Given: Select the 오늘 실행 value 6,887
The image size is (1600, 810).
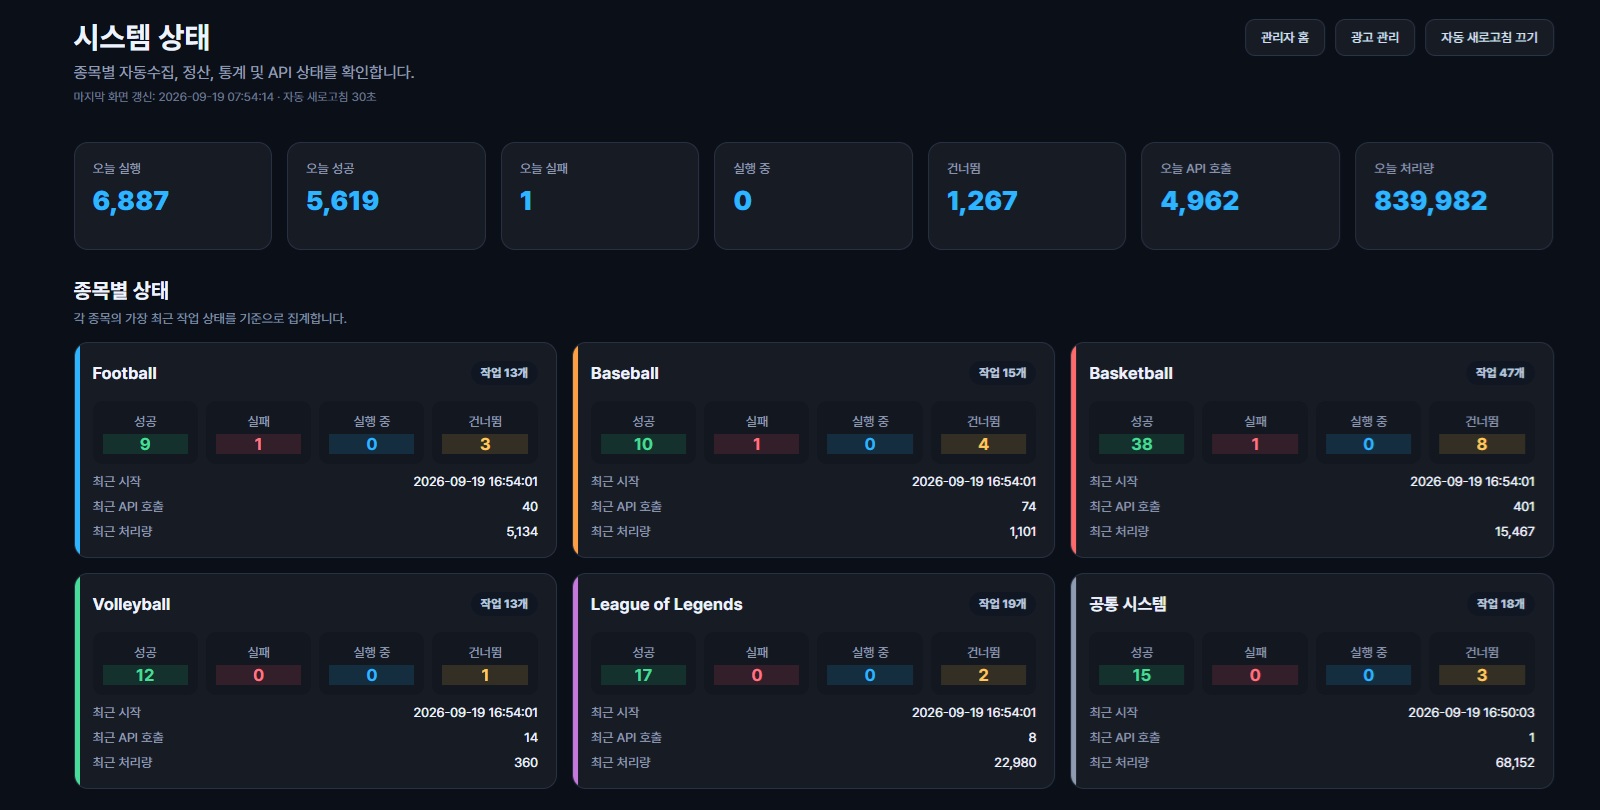Looking at the screenshot, I should pos(130,201).
